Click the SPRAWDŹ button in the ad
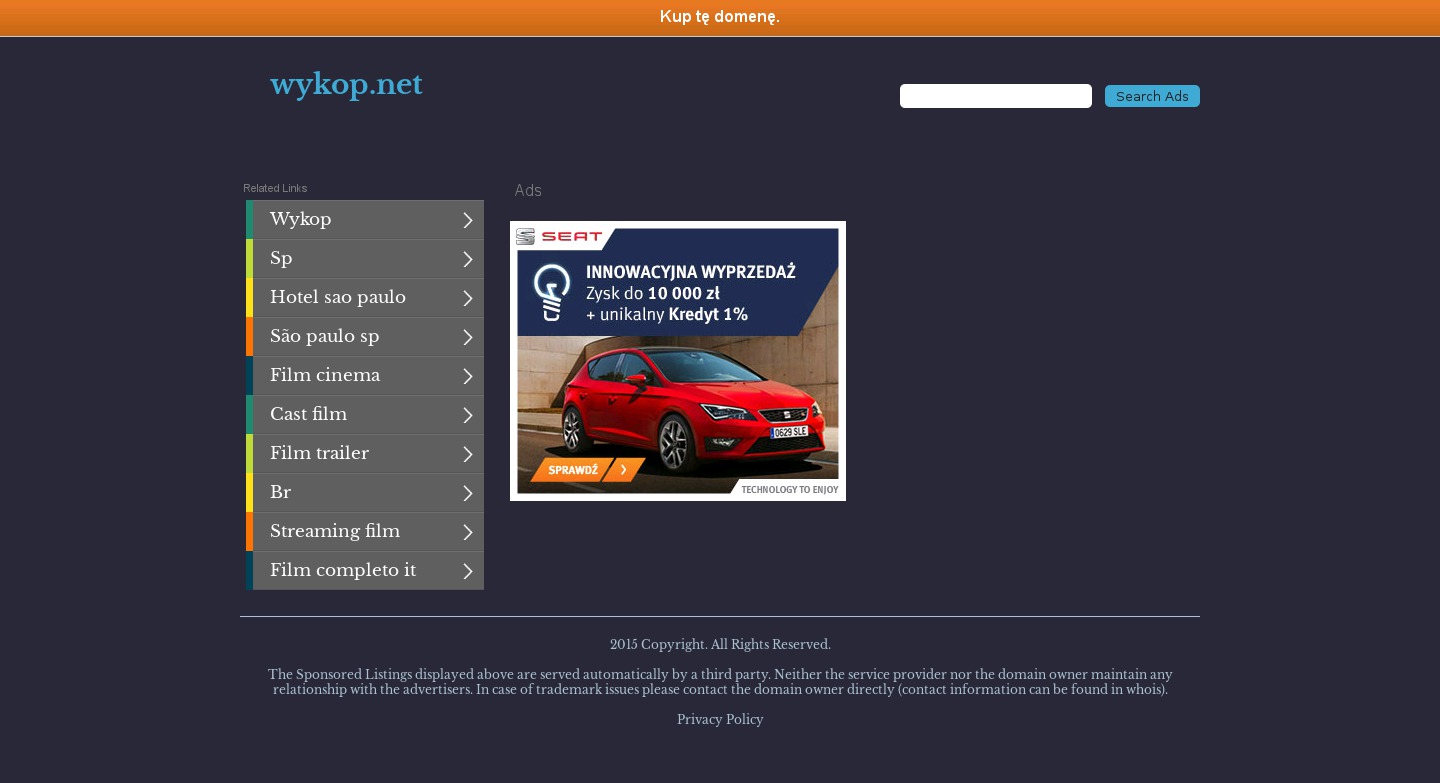This screenshot has width=1440, height=783. [586, 469]
